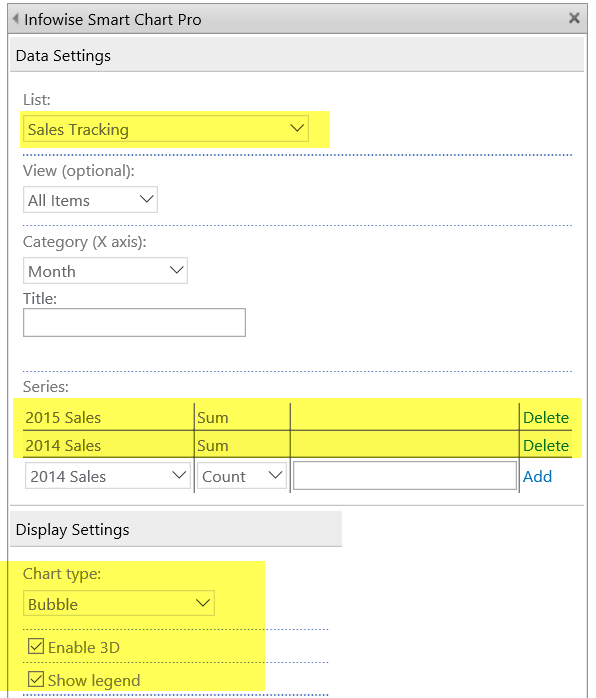This screenshot has height=698, width=596.
Task: Click into the Title text field
Action: (x=134, y=322)
